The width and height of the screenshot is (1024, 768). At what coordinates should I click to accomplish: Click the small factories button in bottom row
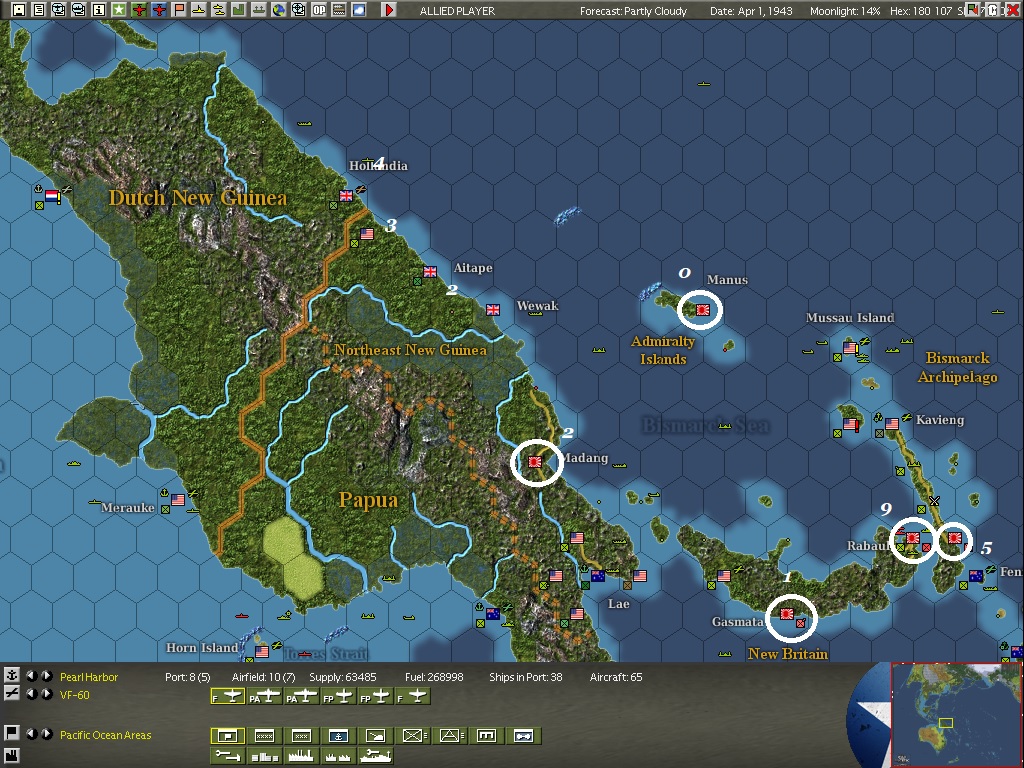click(338, 756)
